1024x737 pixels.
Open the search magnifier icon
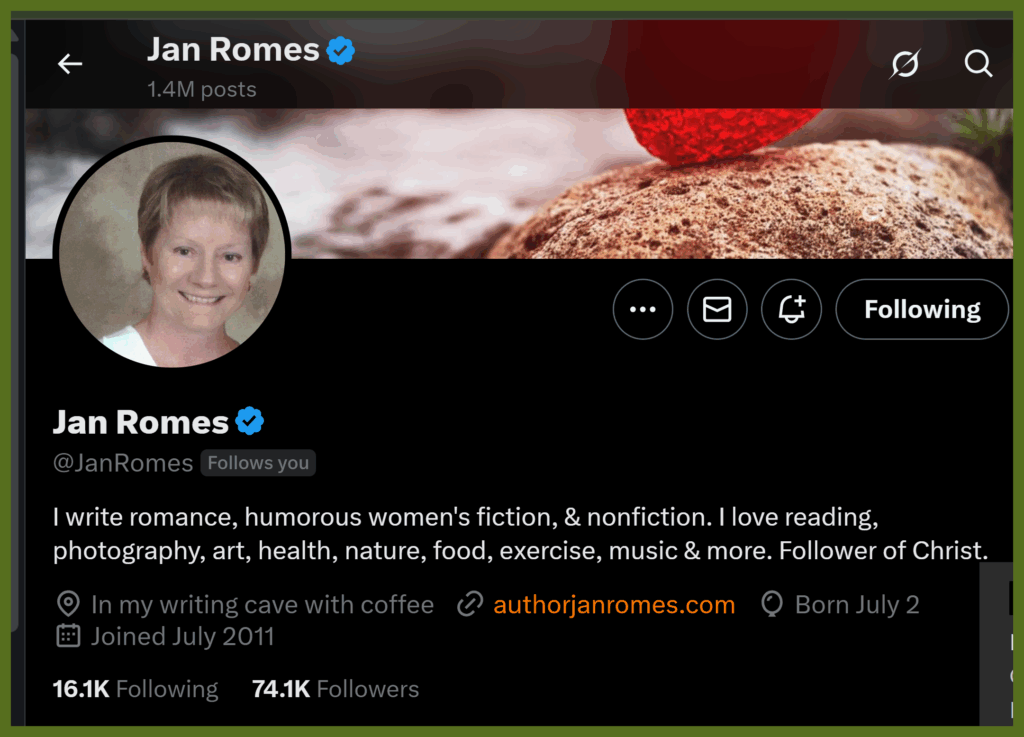(x=978, y=63)
